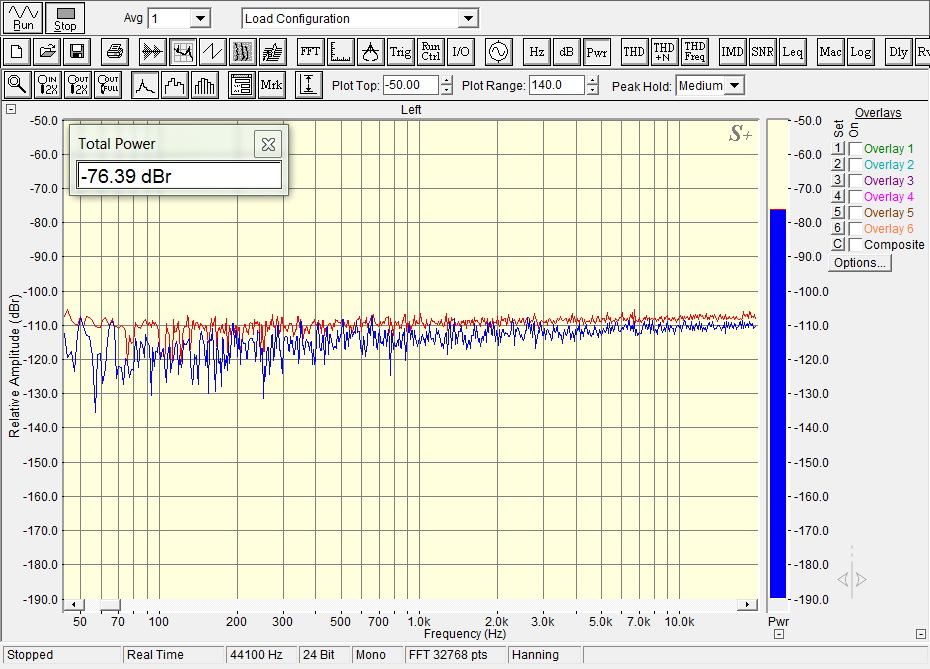930x669 pixels.
Task: Click the Plot Top input field
Action: [x=411, y=86]
